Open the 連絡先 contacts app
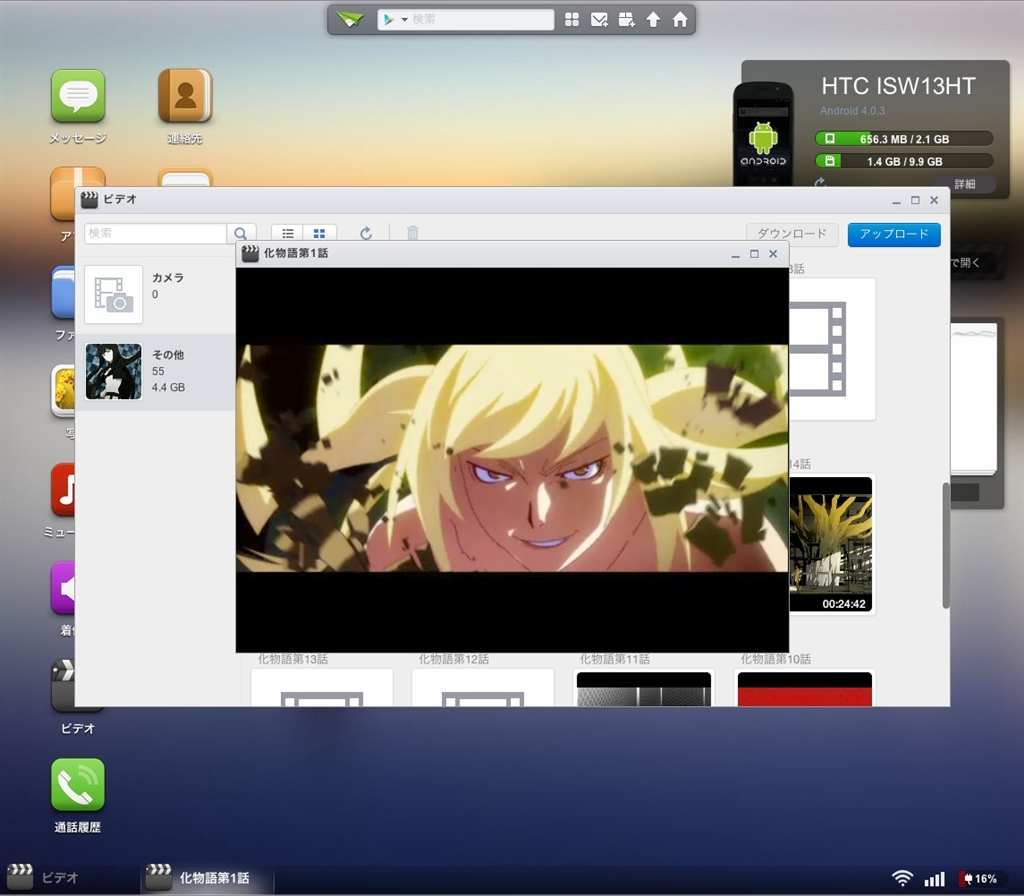Viewport: 1024px width, 896px height. [x=185, y=96]
